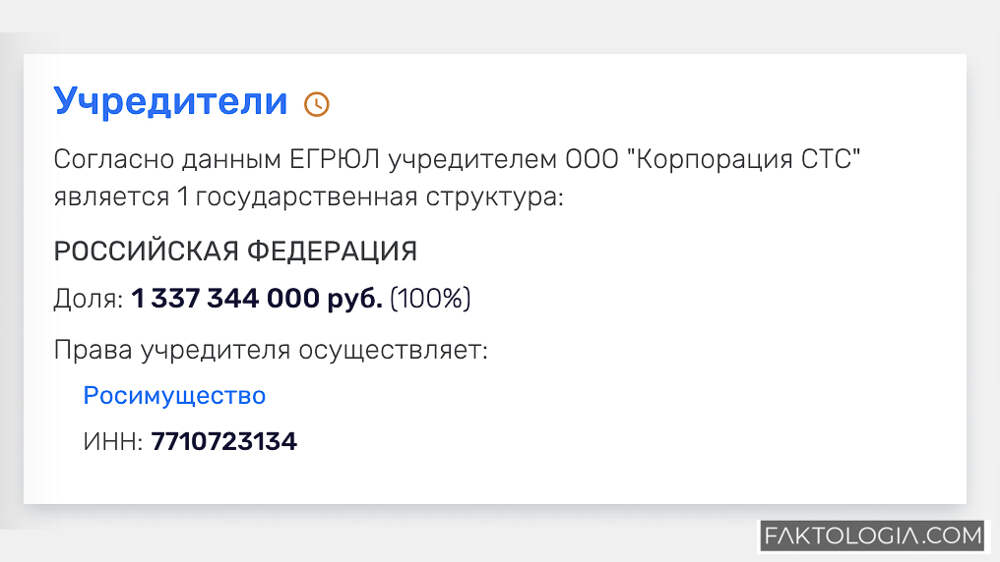Screen dimensions: 1000x562
Task: Click the (100%) share percentage
Action: coord(430,299)
